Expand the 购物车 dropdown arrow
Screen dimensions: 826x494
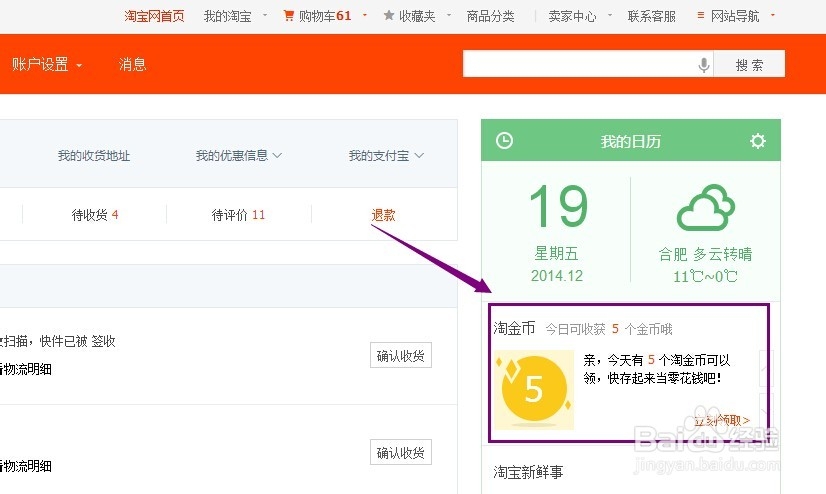click(x=365, y=15)
